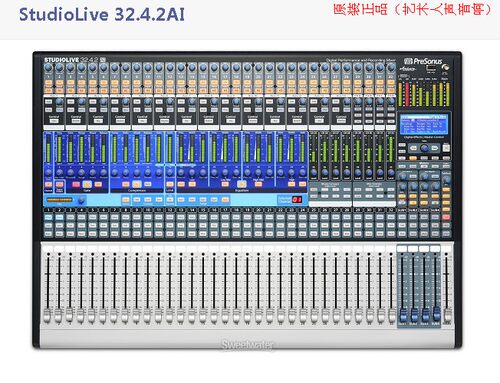Image resolution: width=500 pixels, height=383 pixels.
Task: Click the red two-digit channel display
Action: 297,199
